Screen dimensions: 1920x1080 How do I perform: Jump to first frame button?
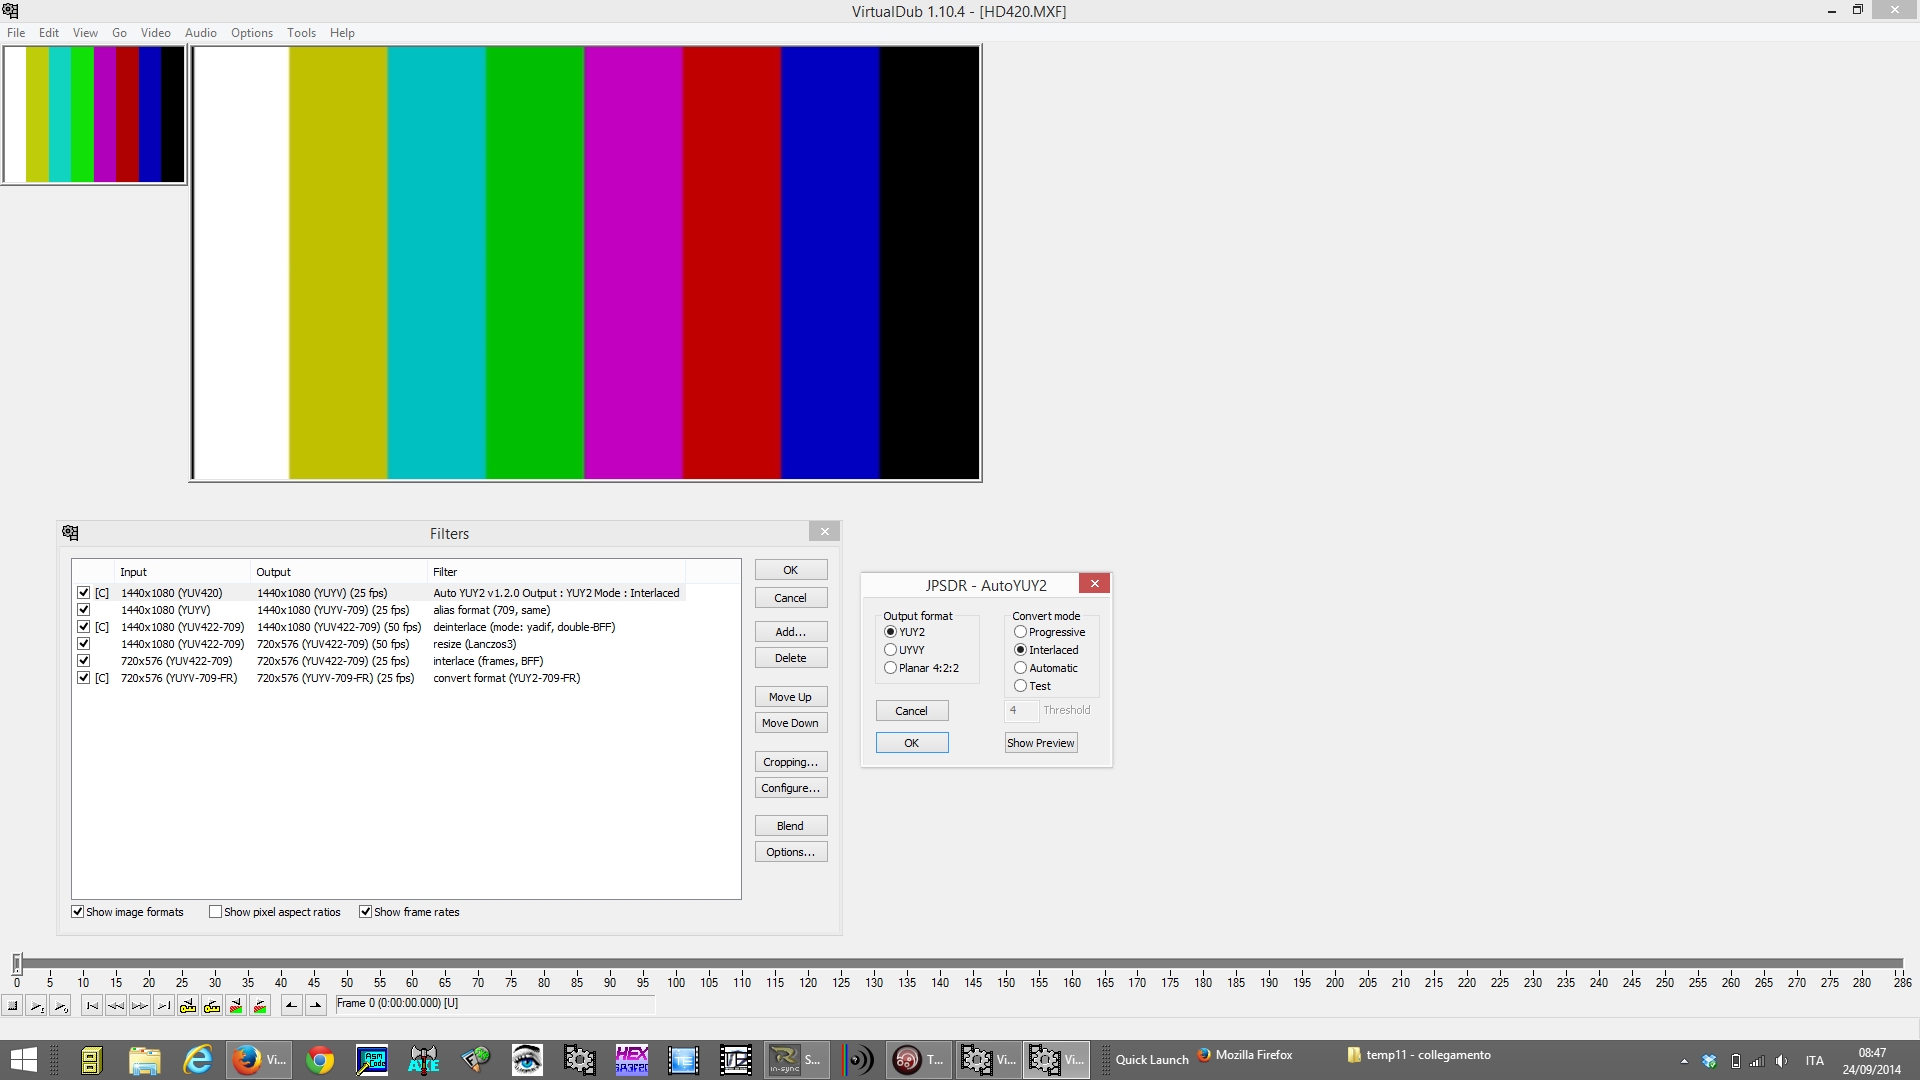92,1006
